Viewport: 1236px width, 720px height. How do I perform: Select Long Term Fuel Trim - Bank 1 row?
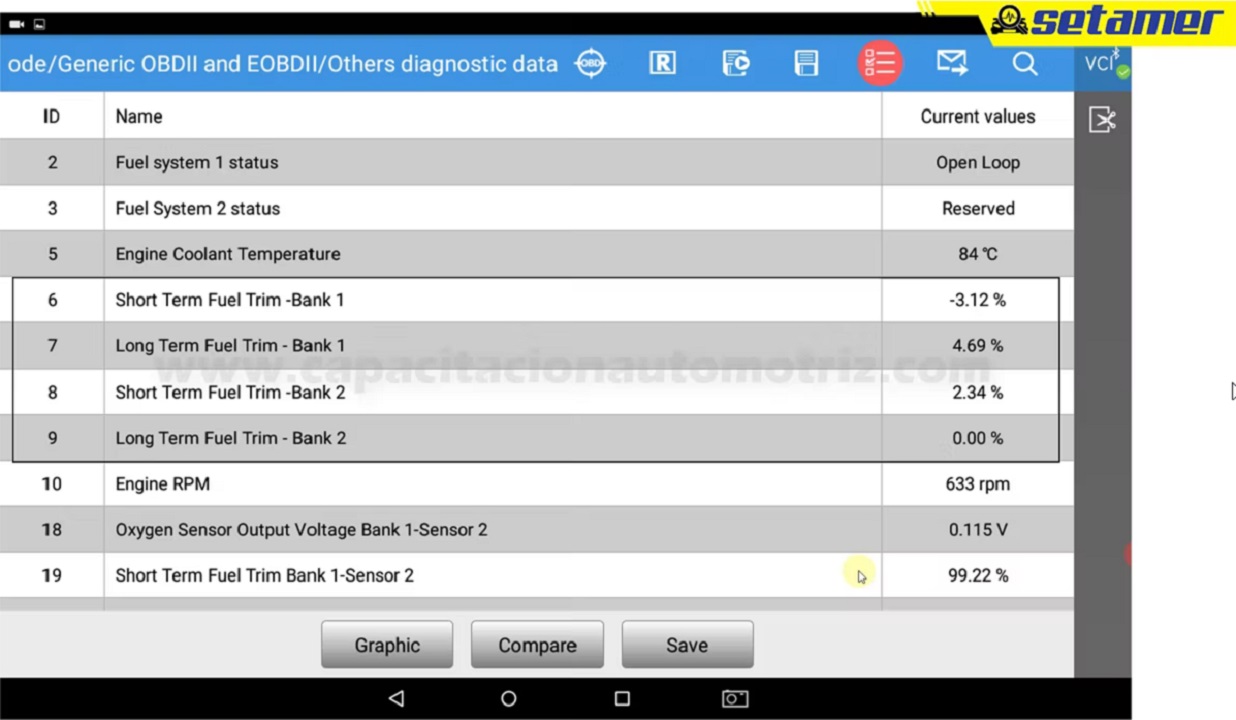point(537,346)
